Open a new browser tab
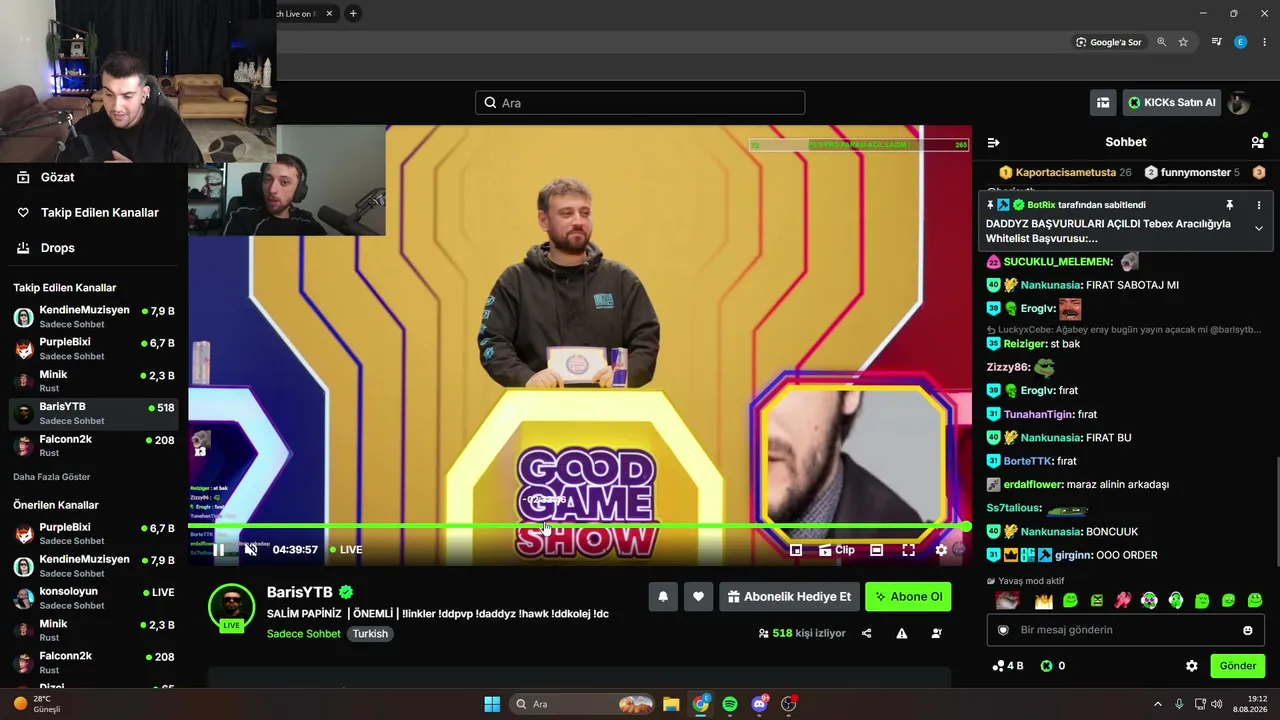 click(x=353, y=13)
